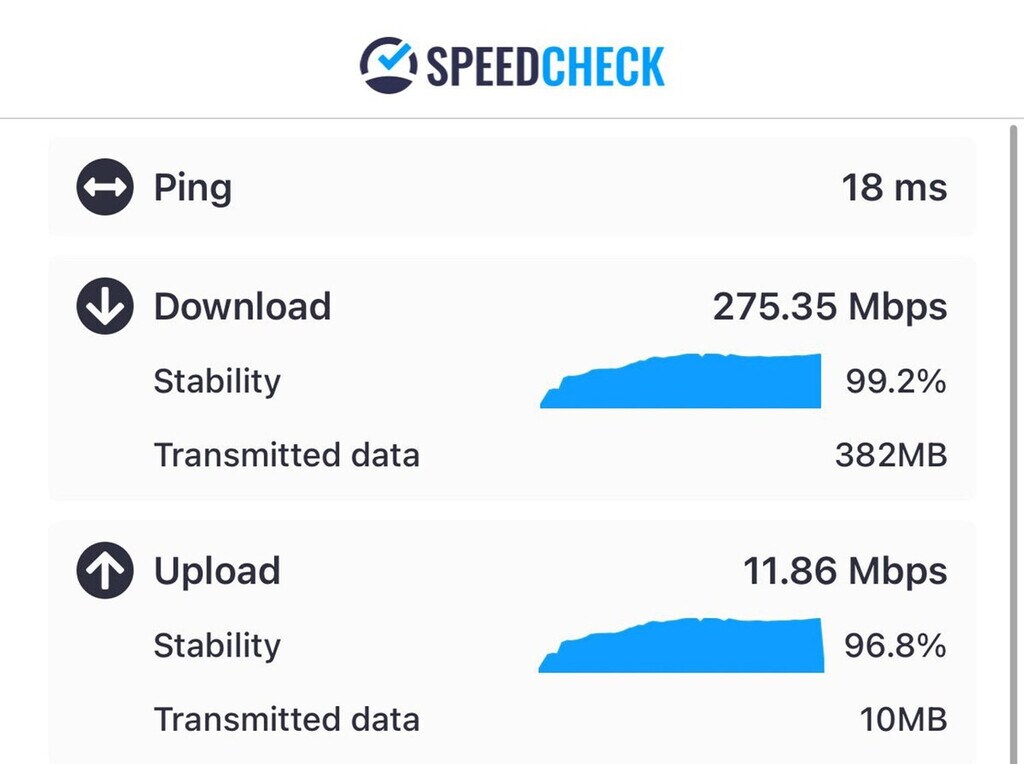Click the SPEEDCHECK brand name text

545,67
